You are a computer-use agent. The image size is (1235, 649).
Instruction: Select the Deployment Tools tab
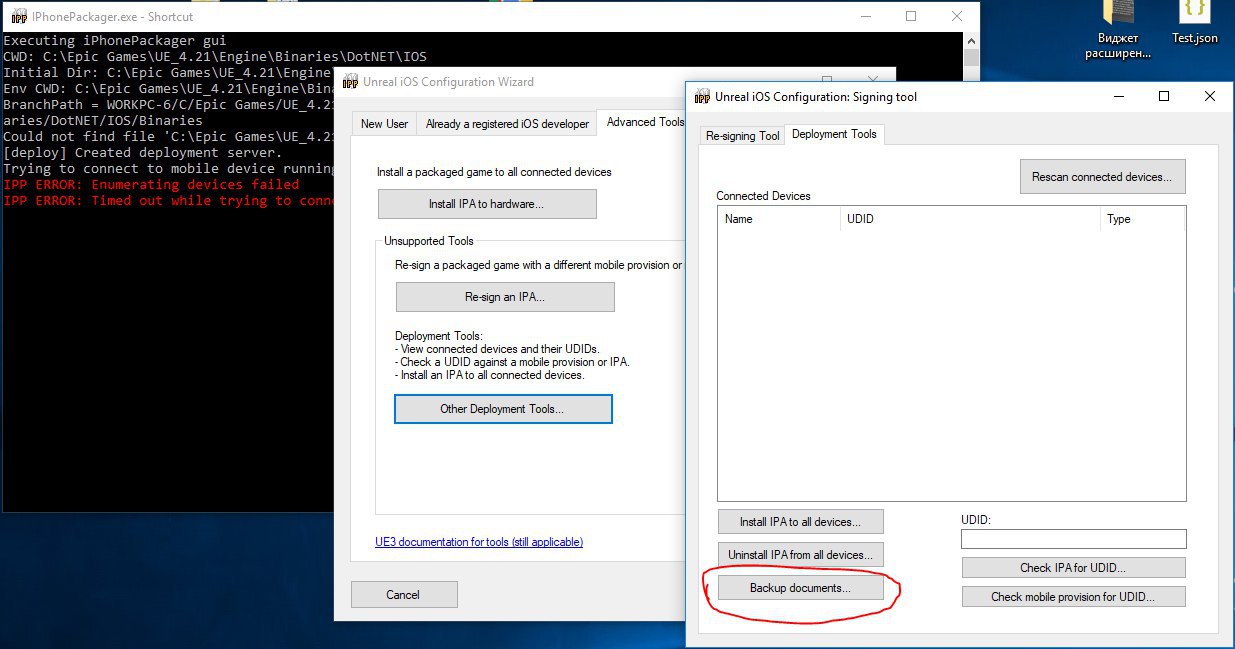[x=834, y=134]
